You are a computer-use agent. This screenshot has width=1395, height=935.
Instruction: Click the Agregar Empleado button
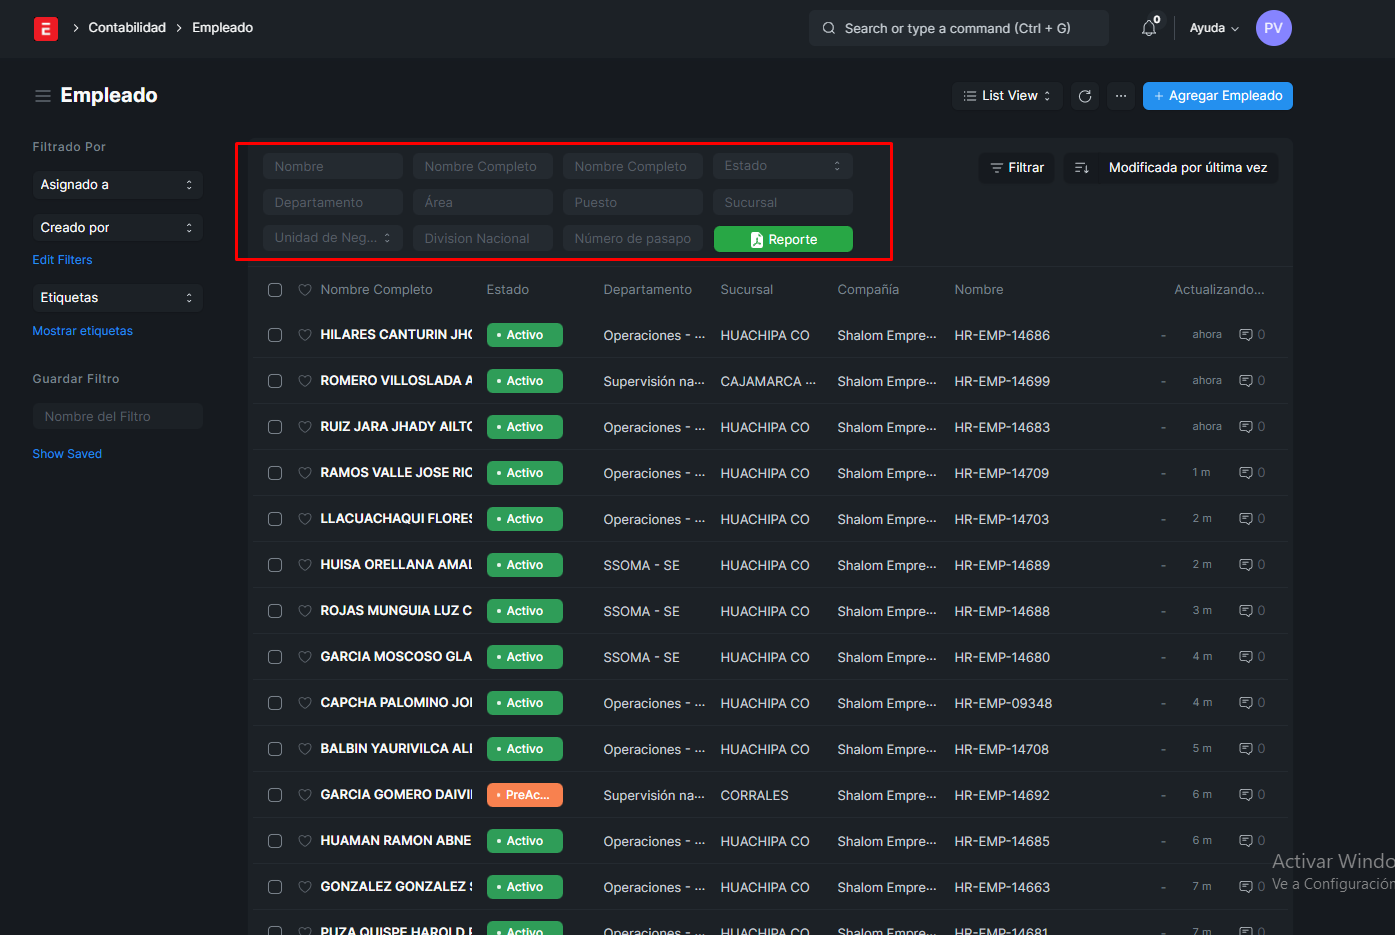coord(1217,96)
